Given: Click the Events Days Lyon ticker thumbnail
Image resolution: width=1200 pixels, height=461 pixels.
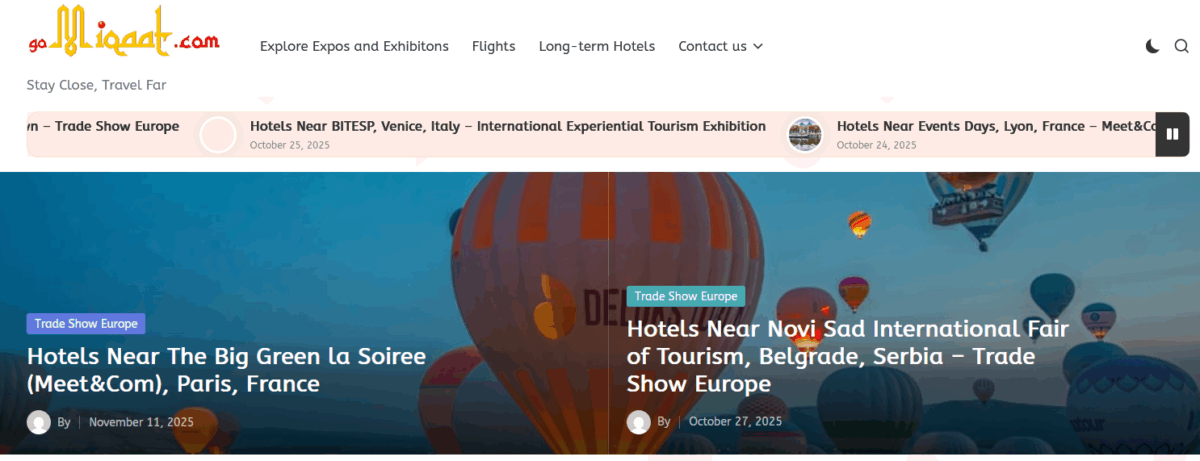Looking at the screenshot, I should [x=805, y=134].
